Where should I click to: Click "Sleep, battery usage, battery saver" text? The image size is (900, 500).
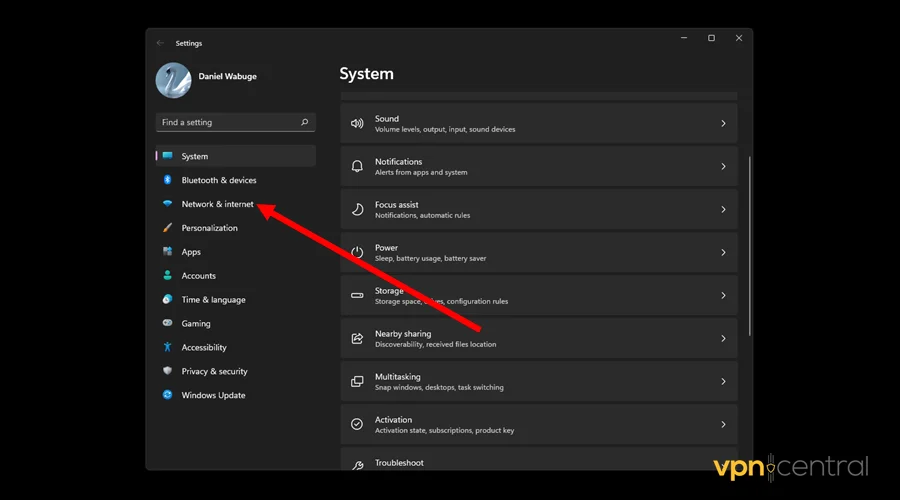[x=430, y=258]
